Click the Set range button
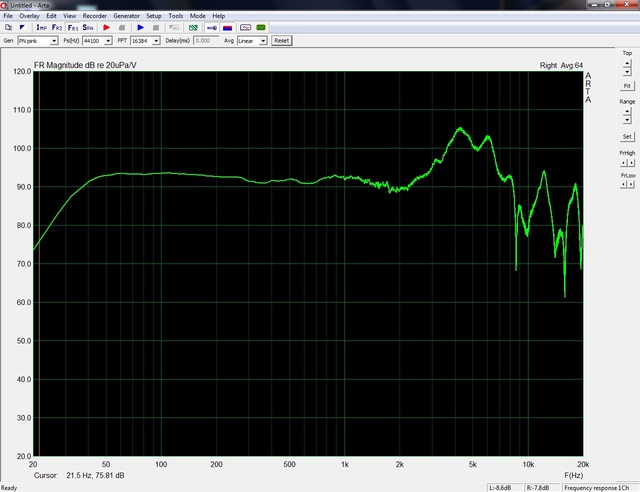This screenshot has height=492, width=640. [627, 136]
